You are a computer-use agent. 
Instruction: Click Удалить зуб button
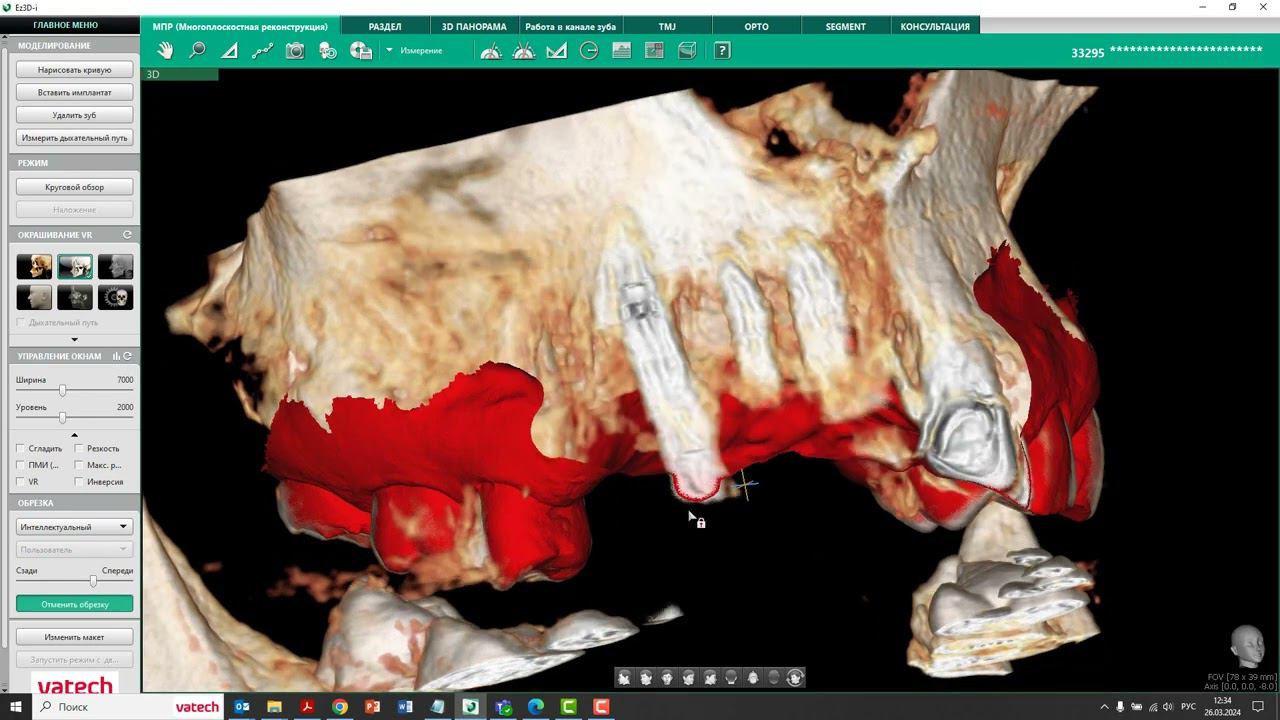pyautogui.click(x=74, y=116)
